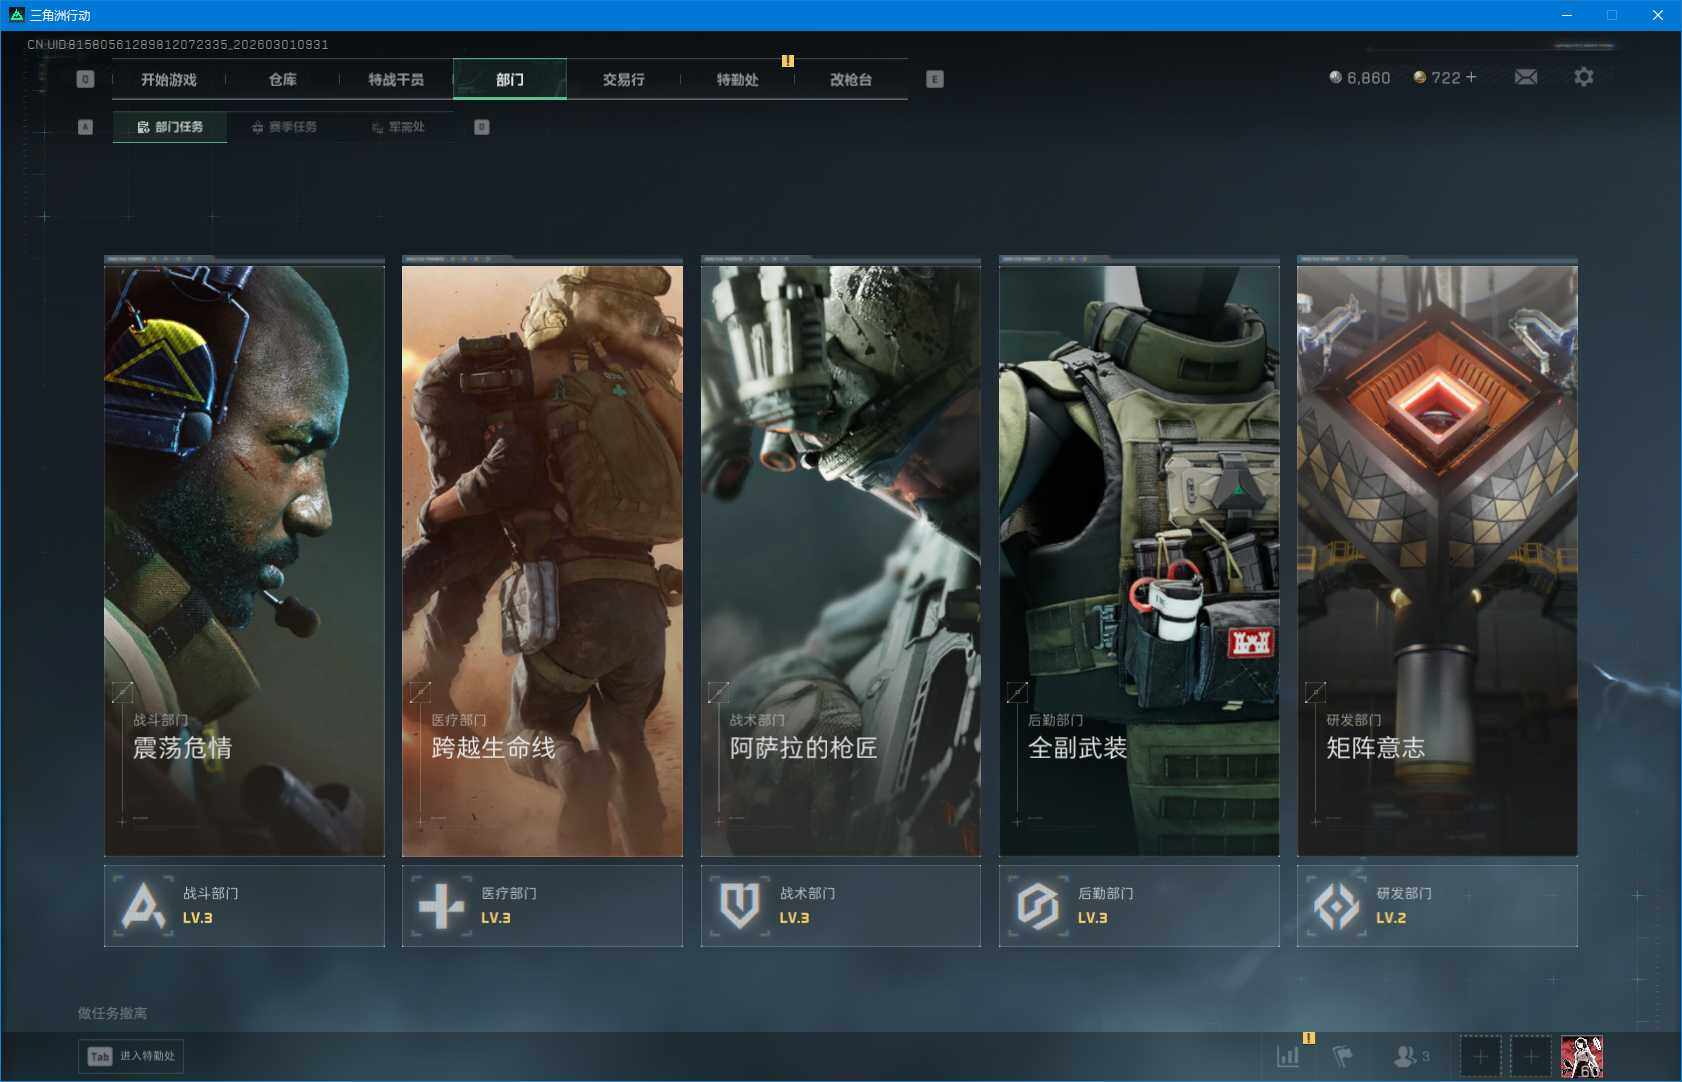
Task: Open settings with the gear icon
Action: click(1583, 77)
